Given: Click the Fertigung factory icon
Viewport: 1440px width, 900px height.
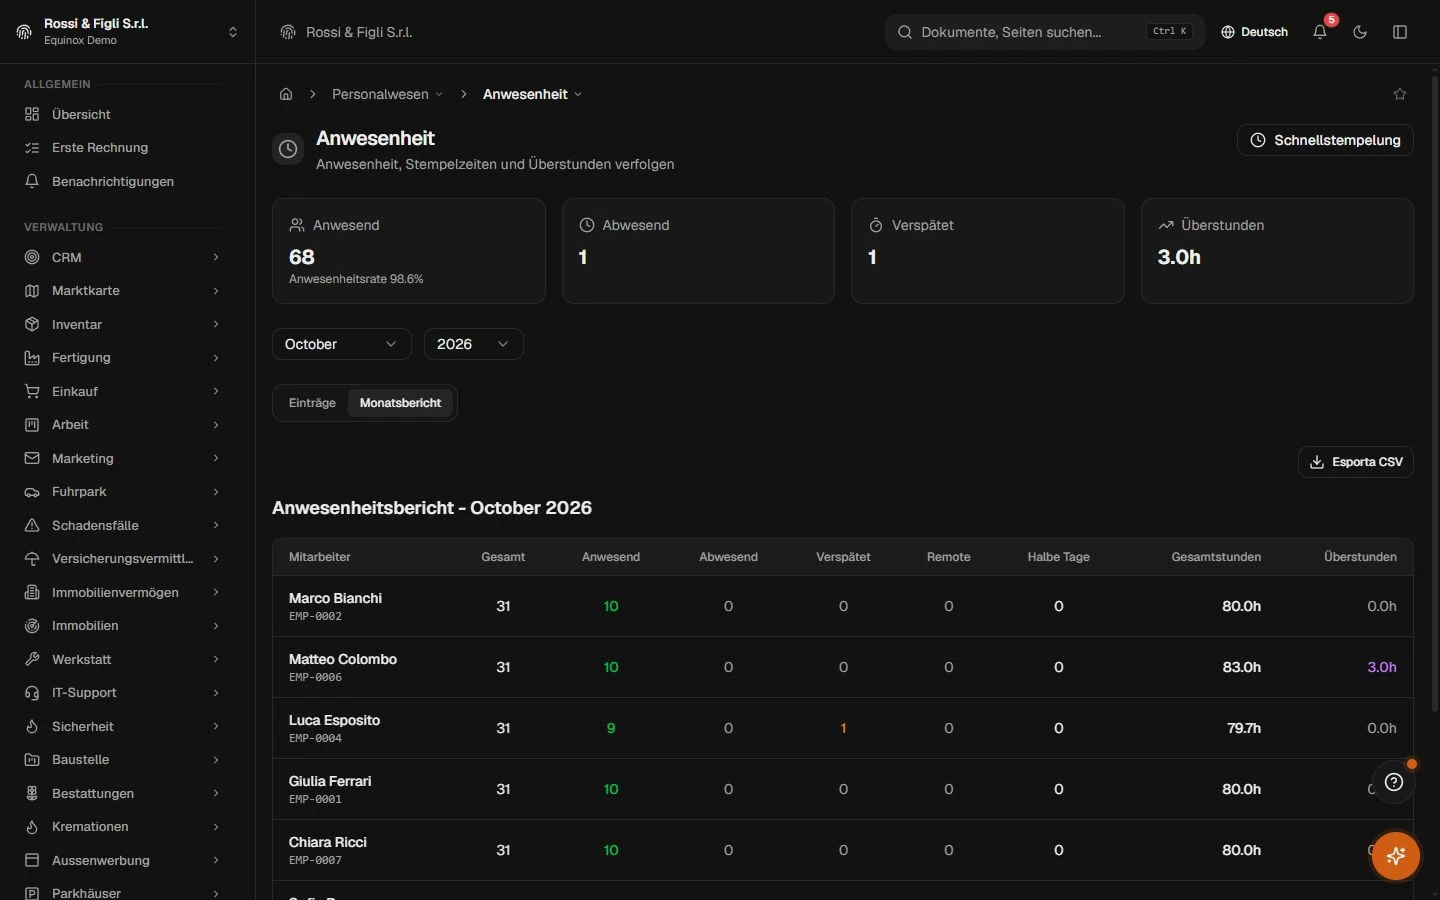Looking at the screenshot, I should point(32,358).
